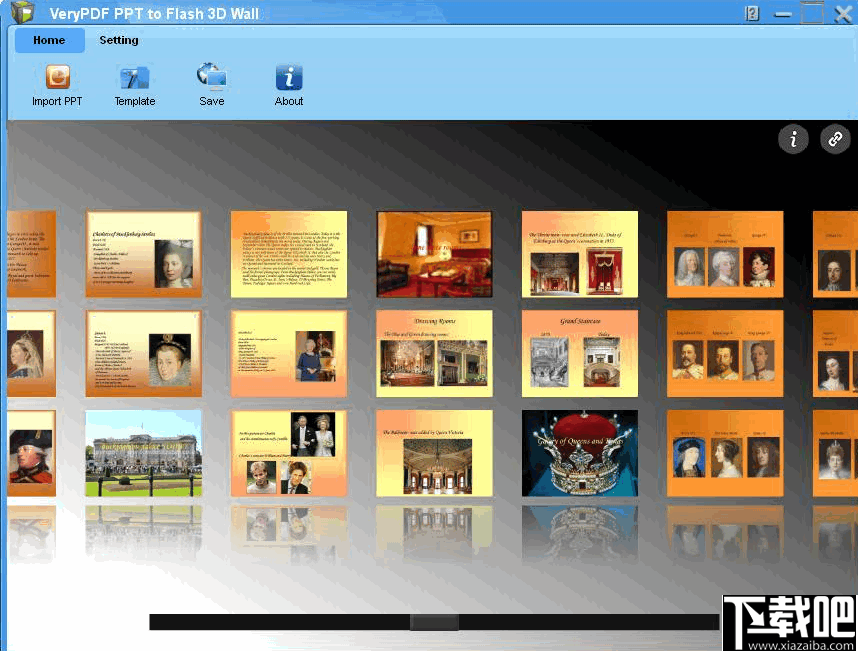Open the Buckingham Palace photo slide
Image resolution: width=858 pixels, height=651 pixels.
tap(143, 453)
